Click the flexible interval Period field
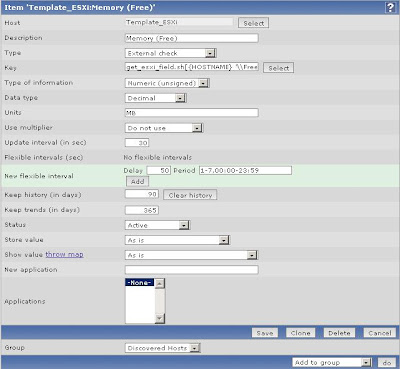 245,170
